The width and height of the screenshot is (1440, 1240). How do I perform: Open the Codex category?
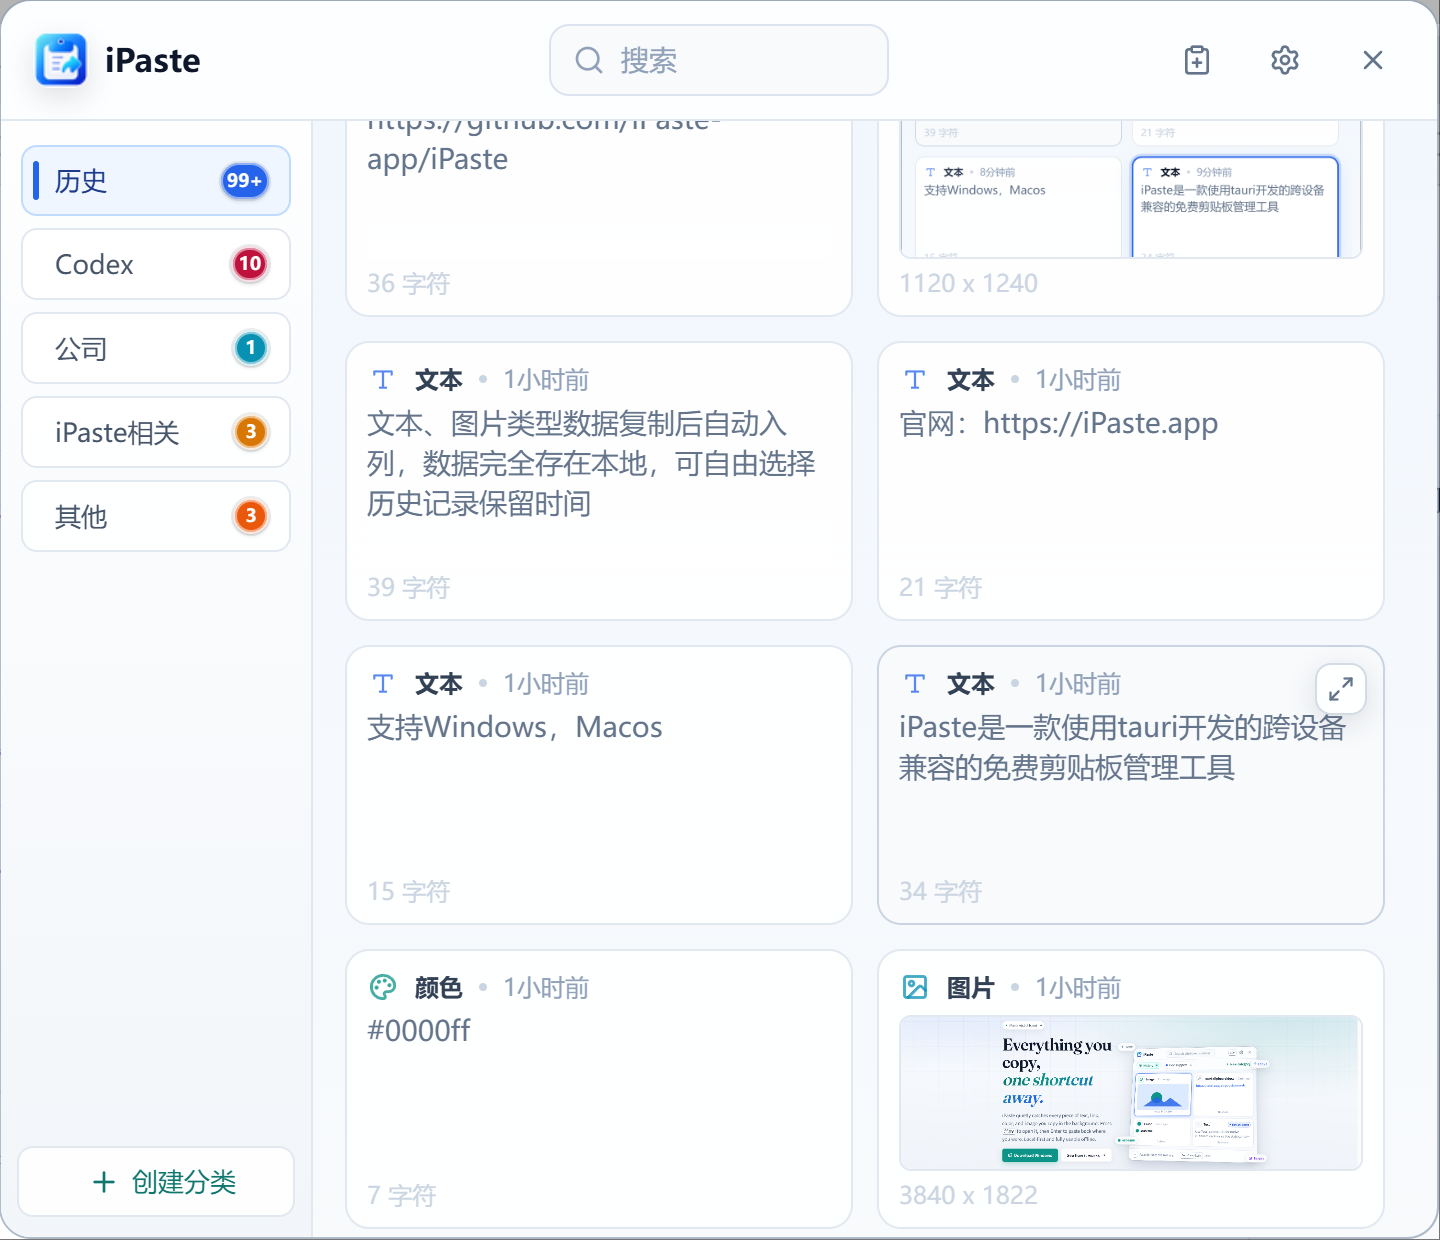coord(156,264)
